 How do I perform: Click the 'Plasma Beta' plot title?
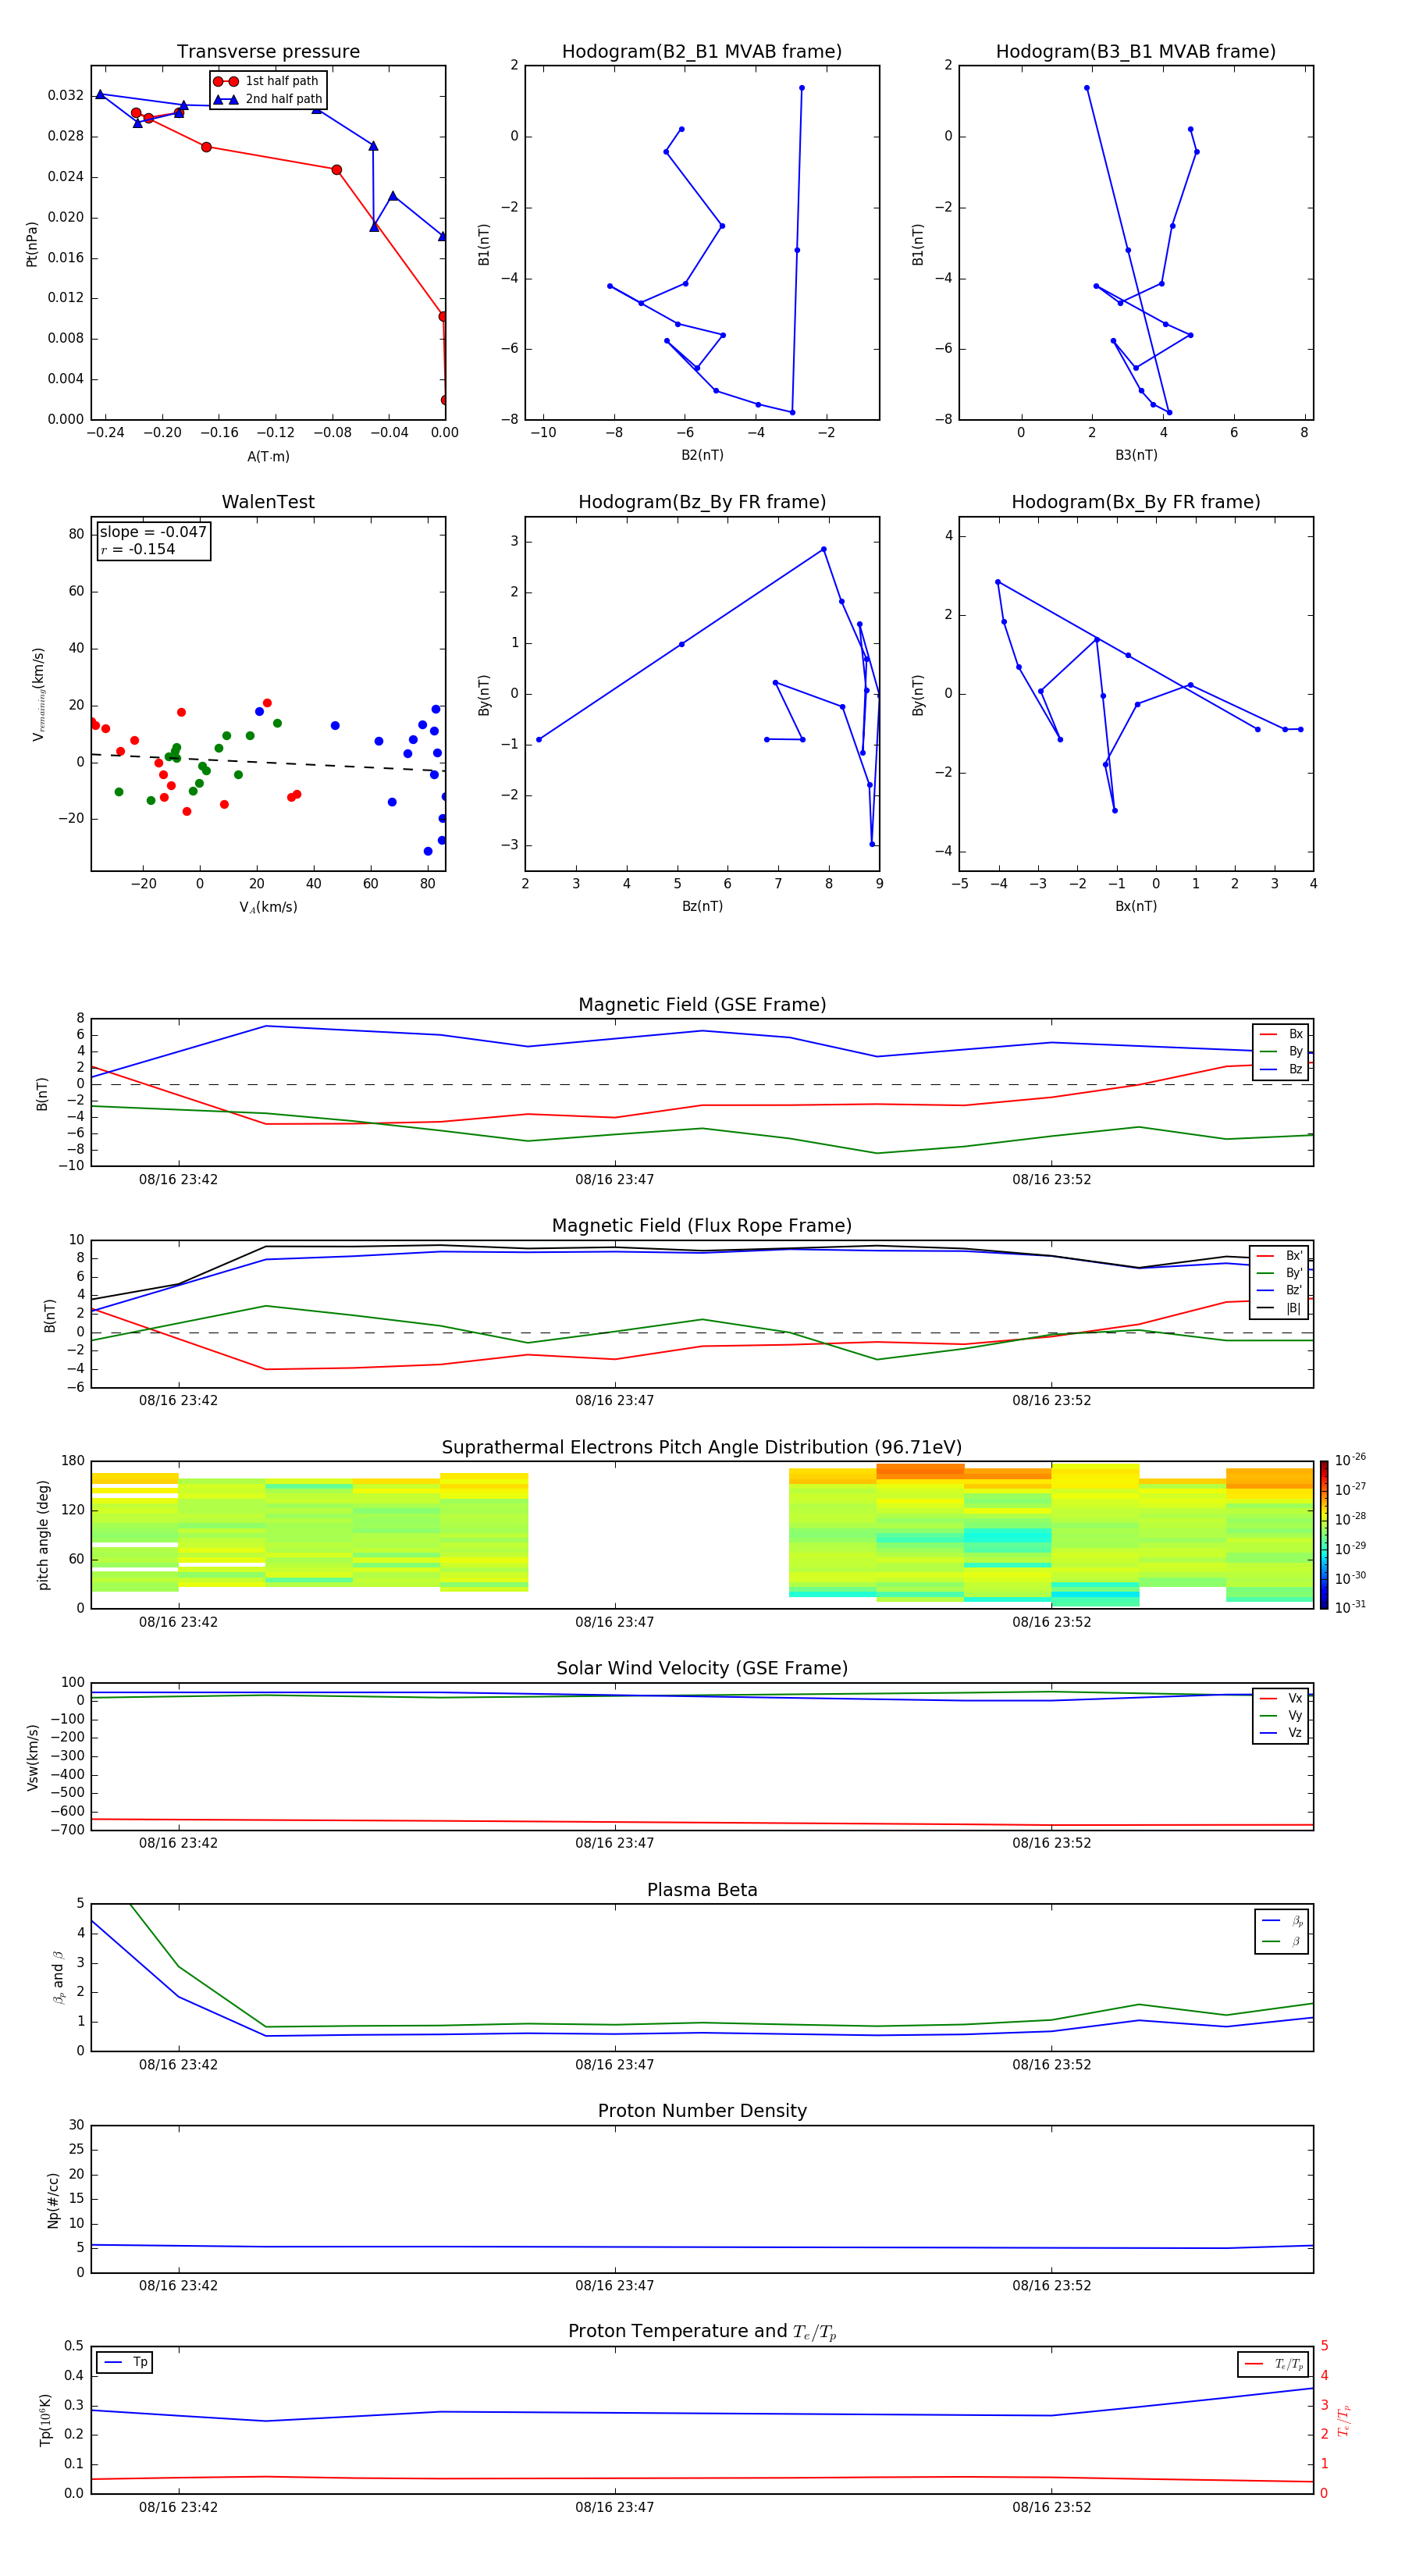702,1890
